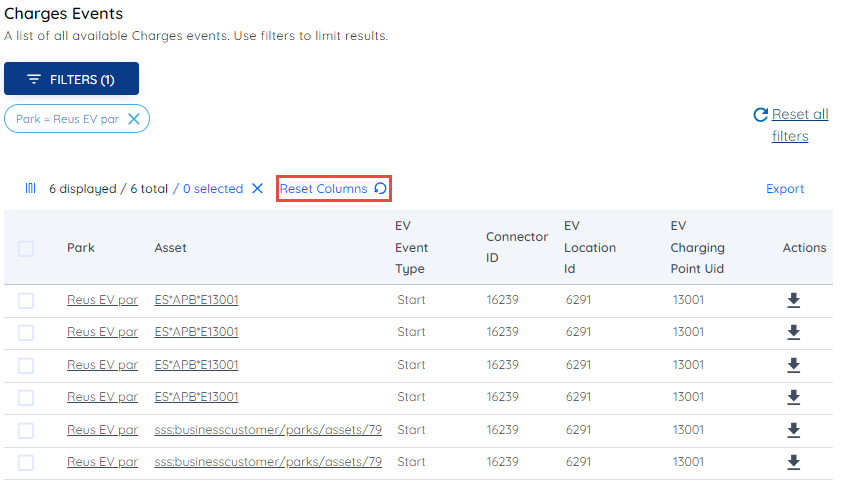The width and height of the screenshot is (845, 486).
Task: Open ES*APB*E13001 asset in fourth row
Action: click(196, 397)
